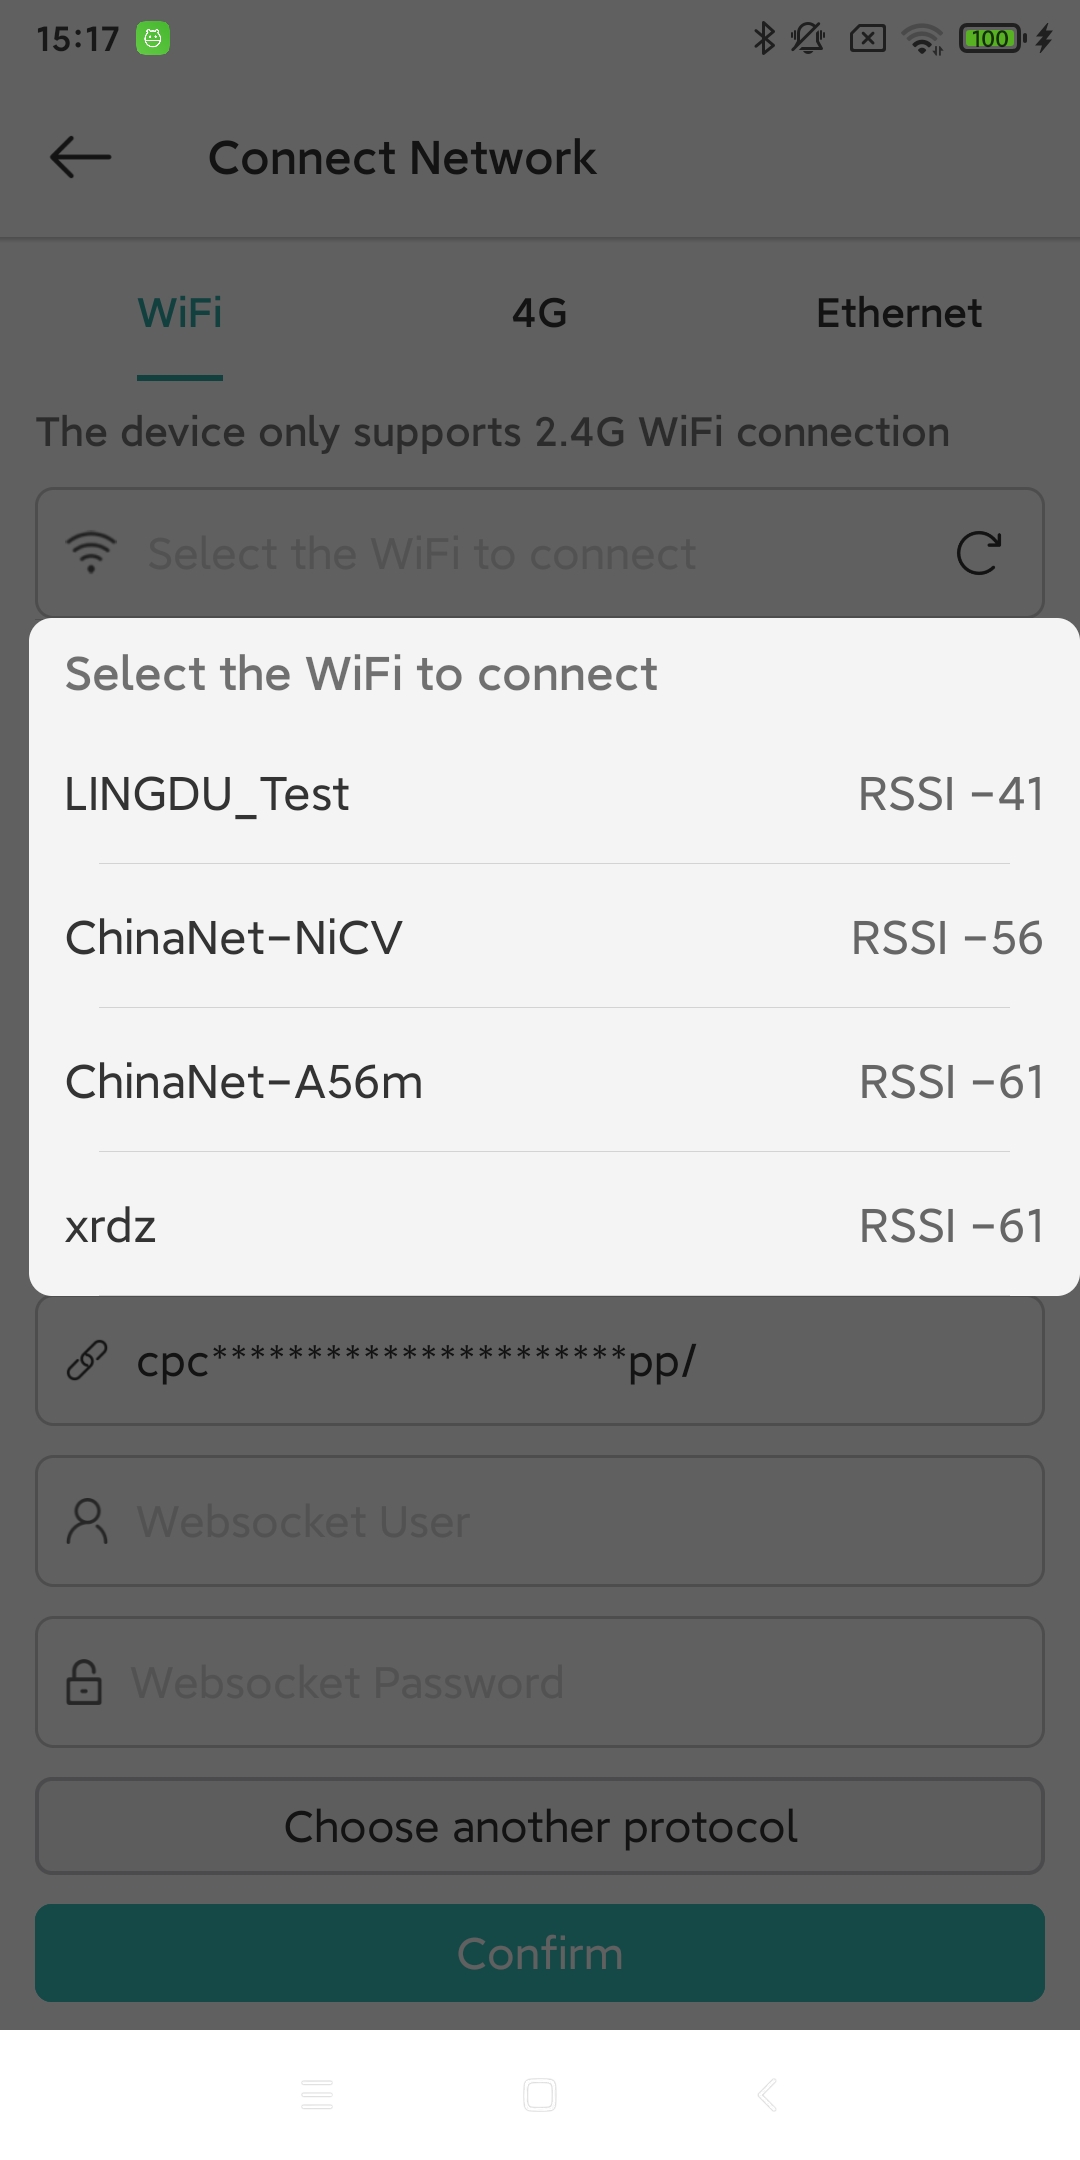Select the xrdz WiFi network

[540, 1226]
